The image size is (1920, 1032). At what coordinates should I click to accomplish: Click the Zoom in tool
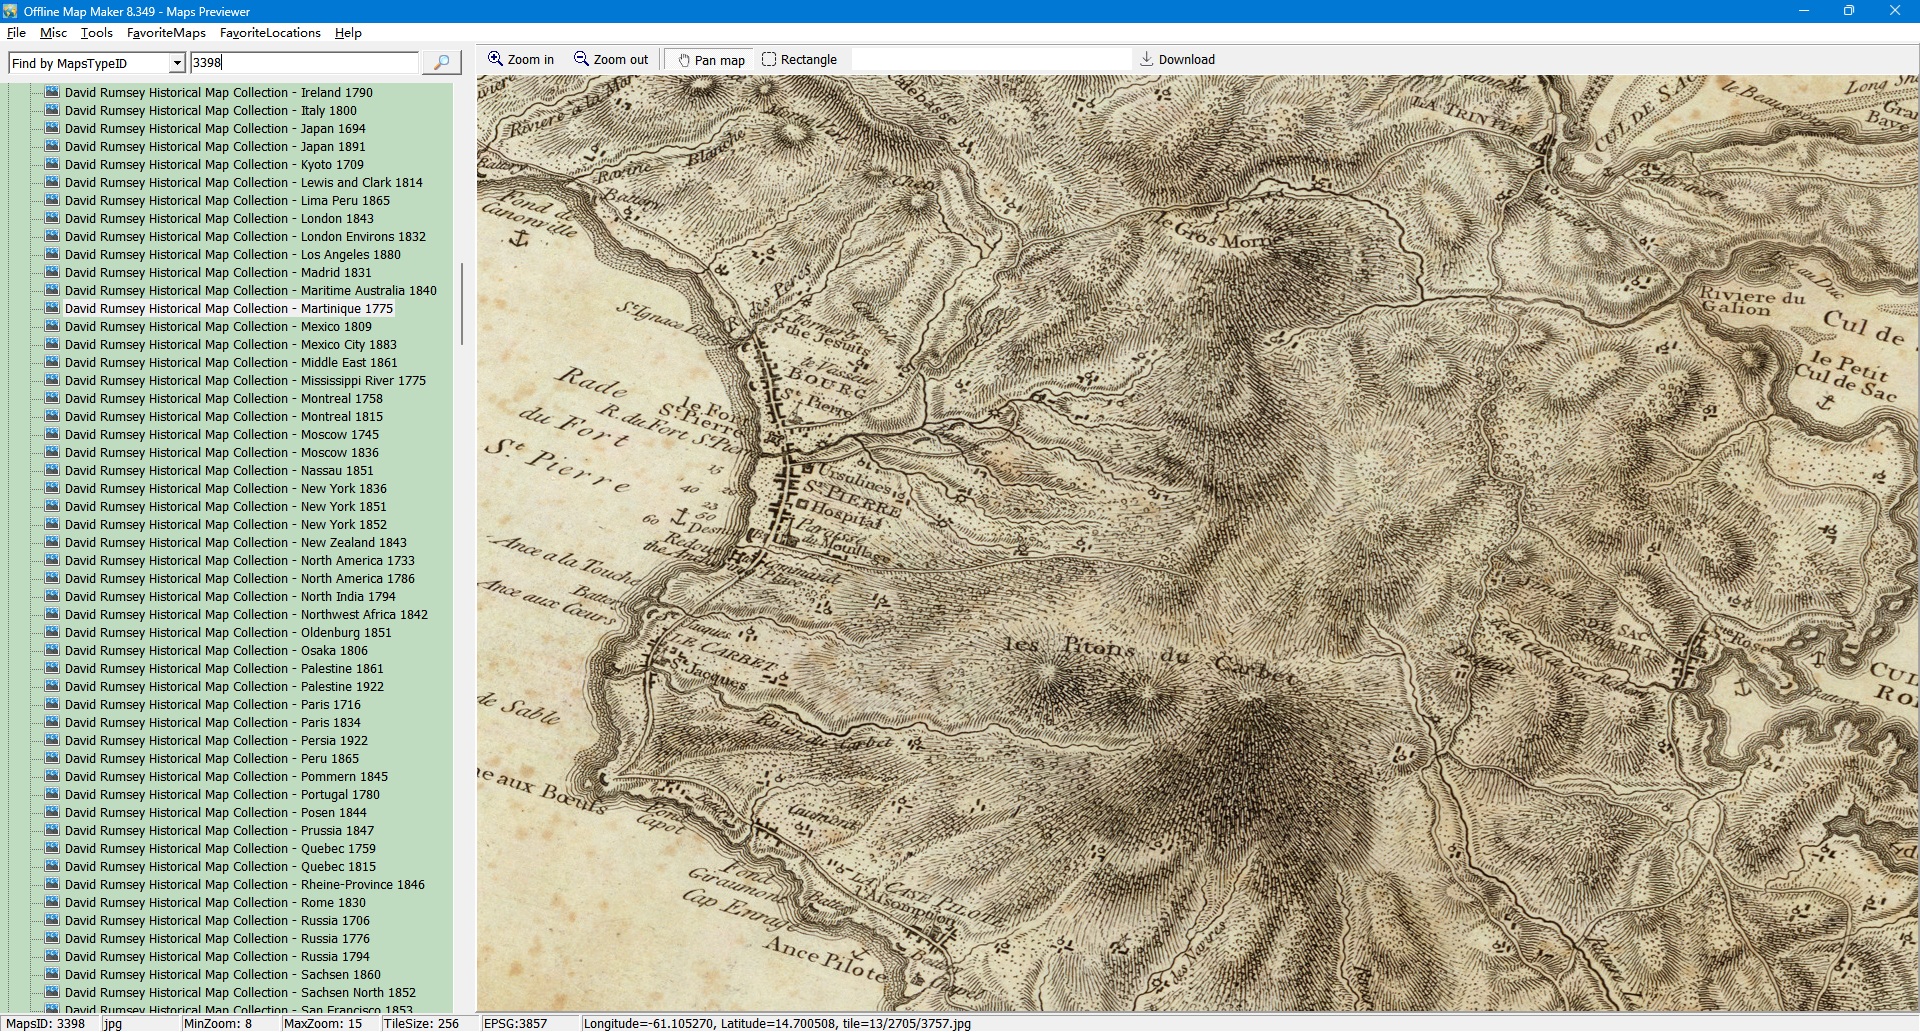[520, 60]
